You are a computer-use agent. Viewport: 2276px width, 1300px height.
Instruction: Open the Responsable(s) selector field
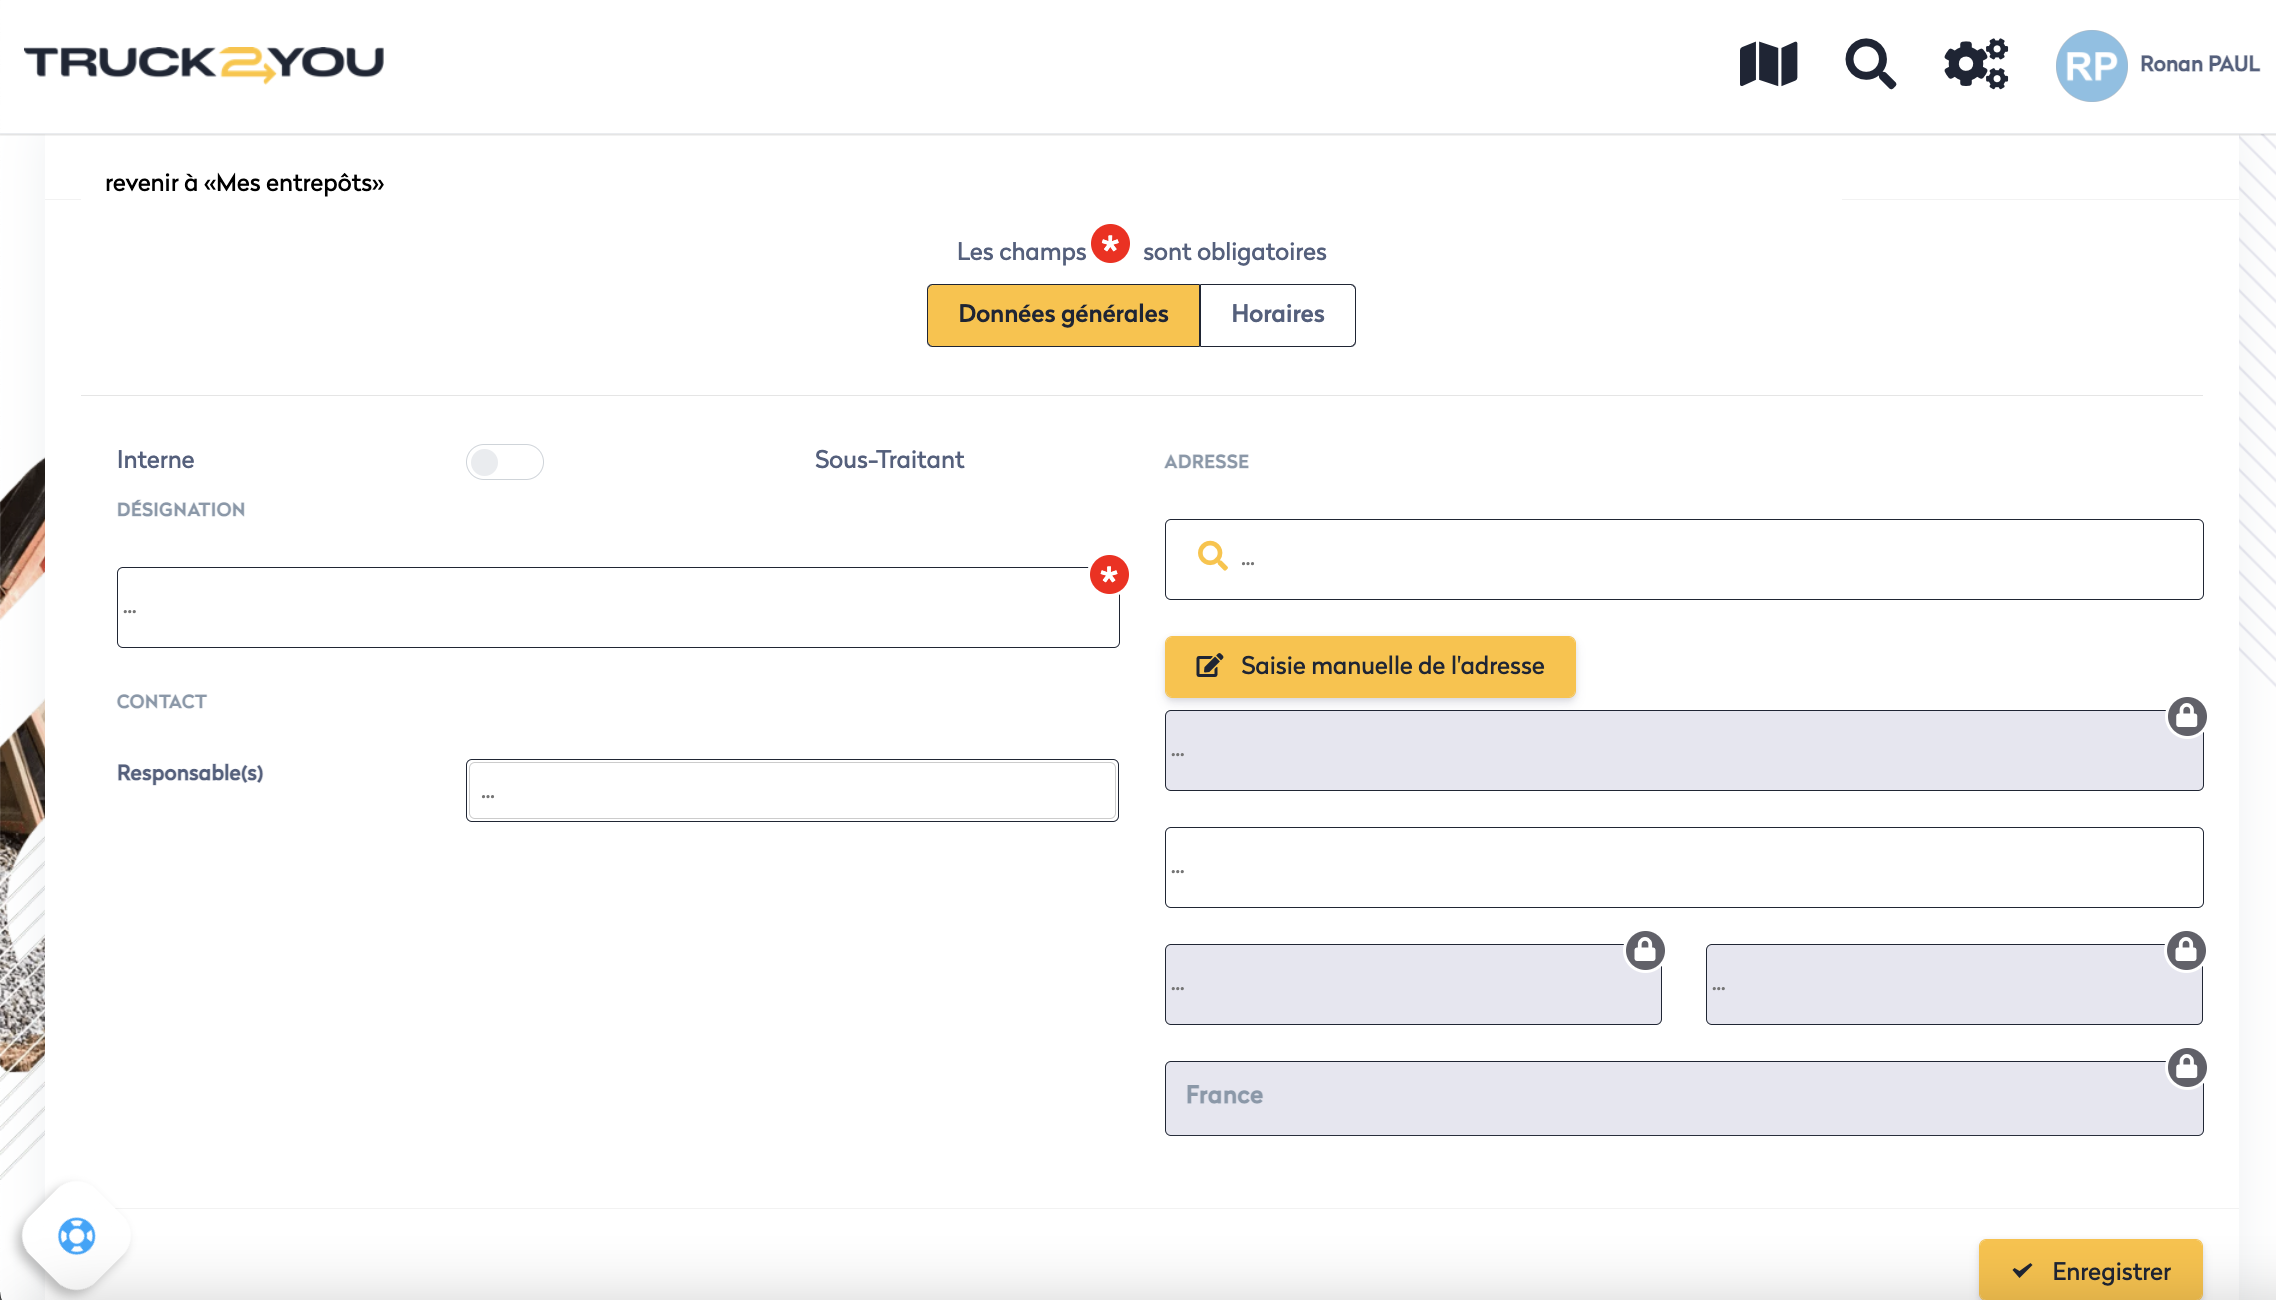pyautogui.click(x=792, y=791)
